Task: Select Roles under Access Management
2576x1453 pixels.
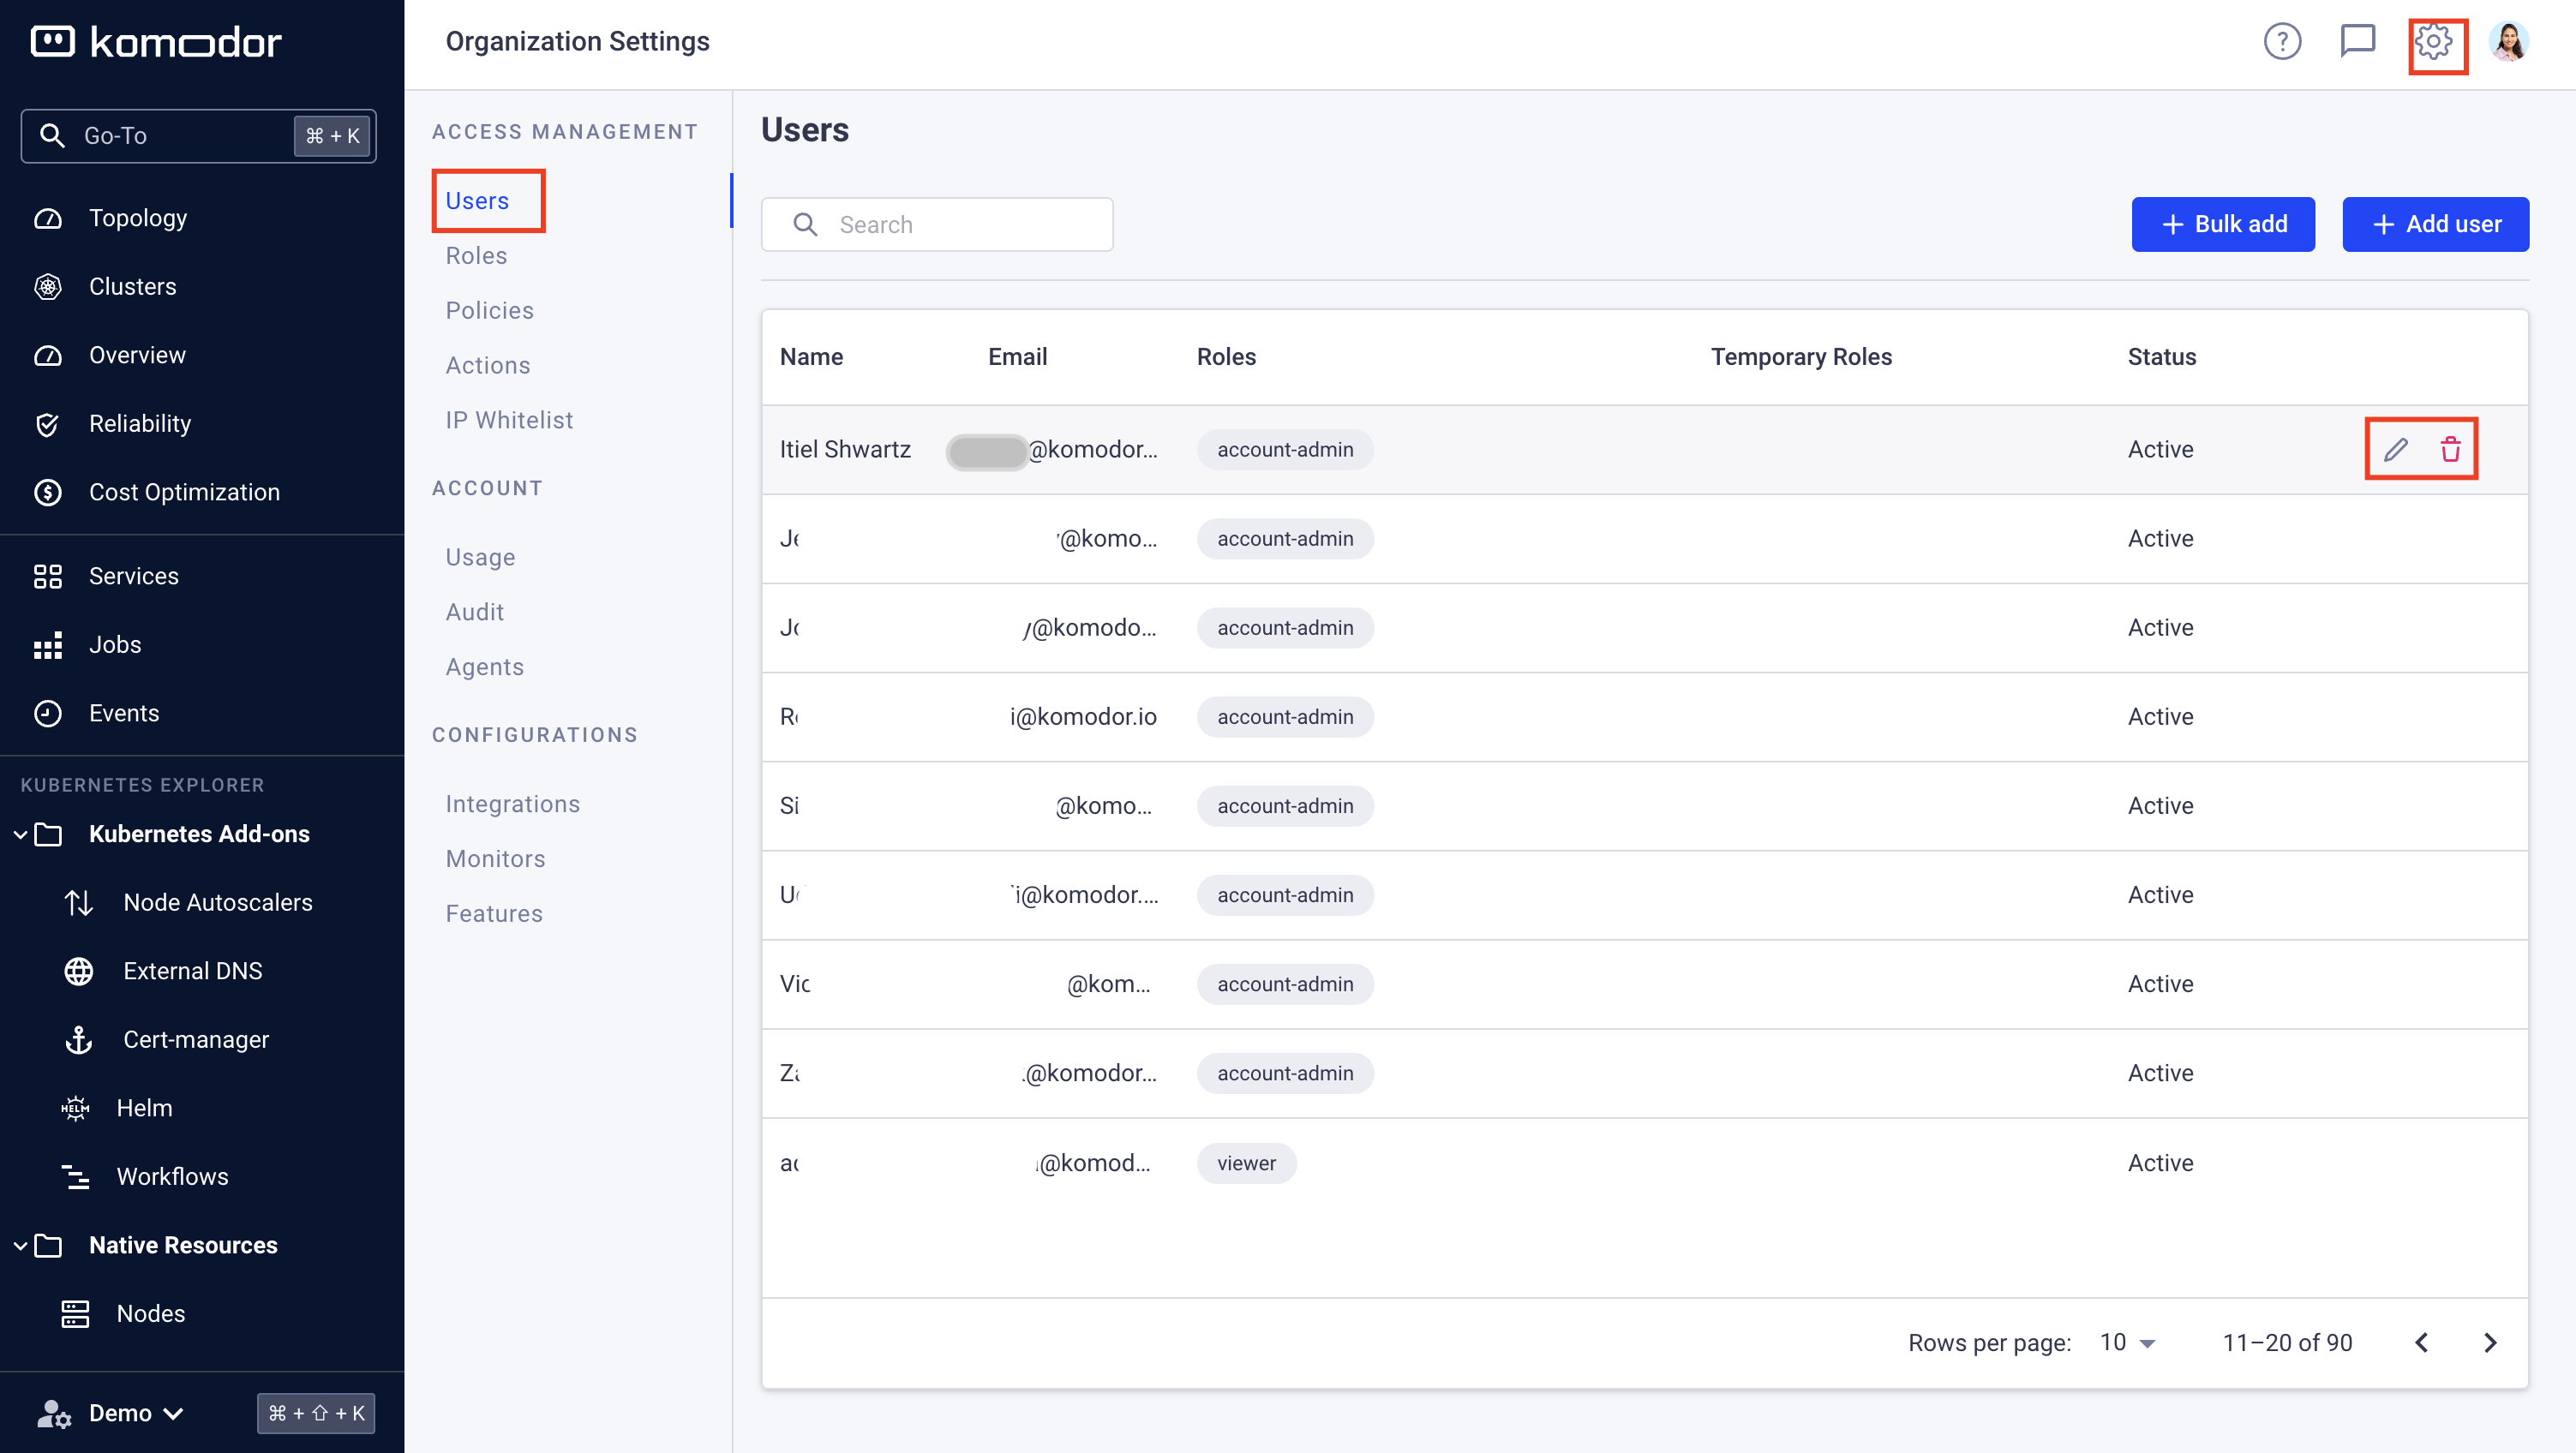Action: [476, 255]
